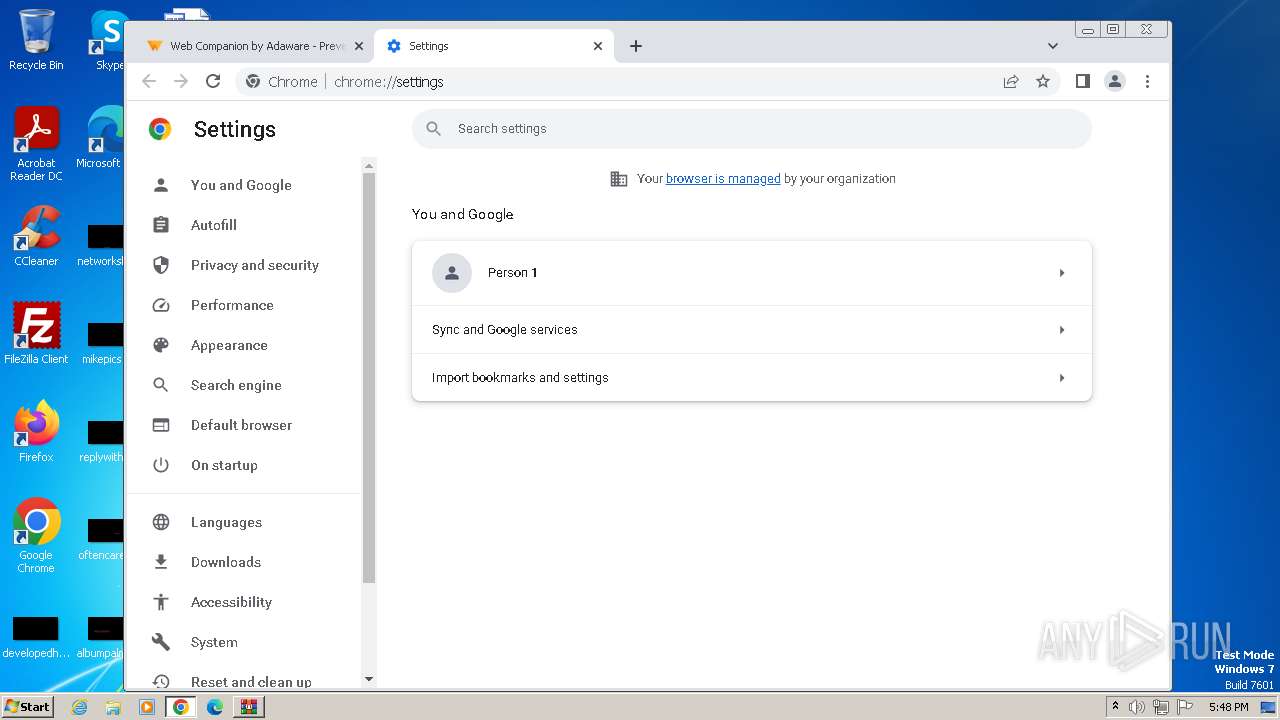Image resolution: width=1280 pixels, height=720 pixels.
Task: Open Default browser settings
Action: 241,425
